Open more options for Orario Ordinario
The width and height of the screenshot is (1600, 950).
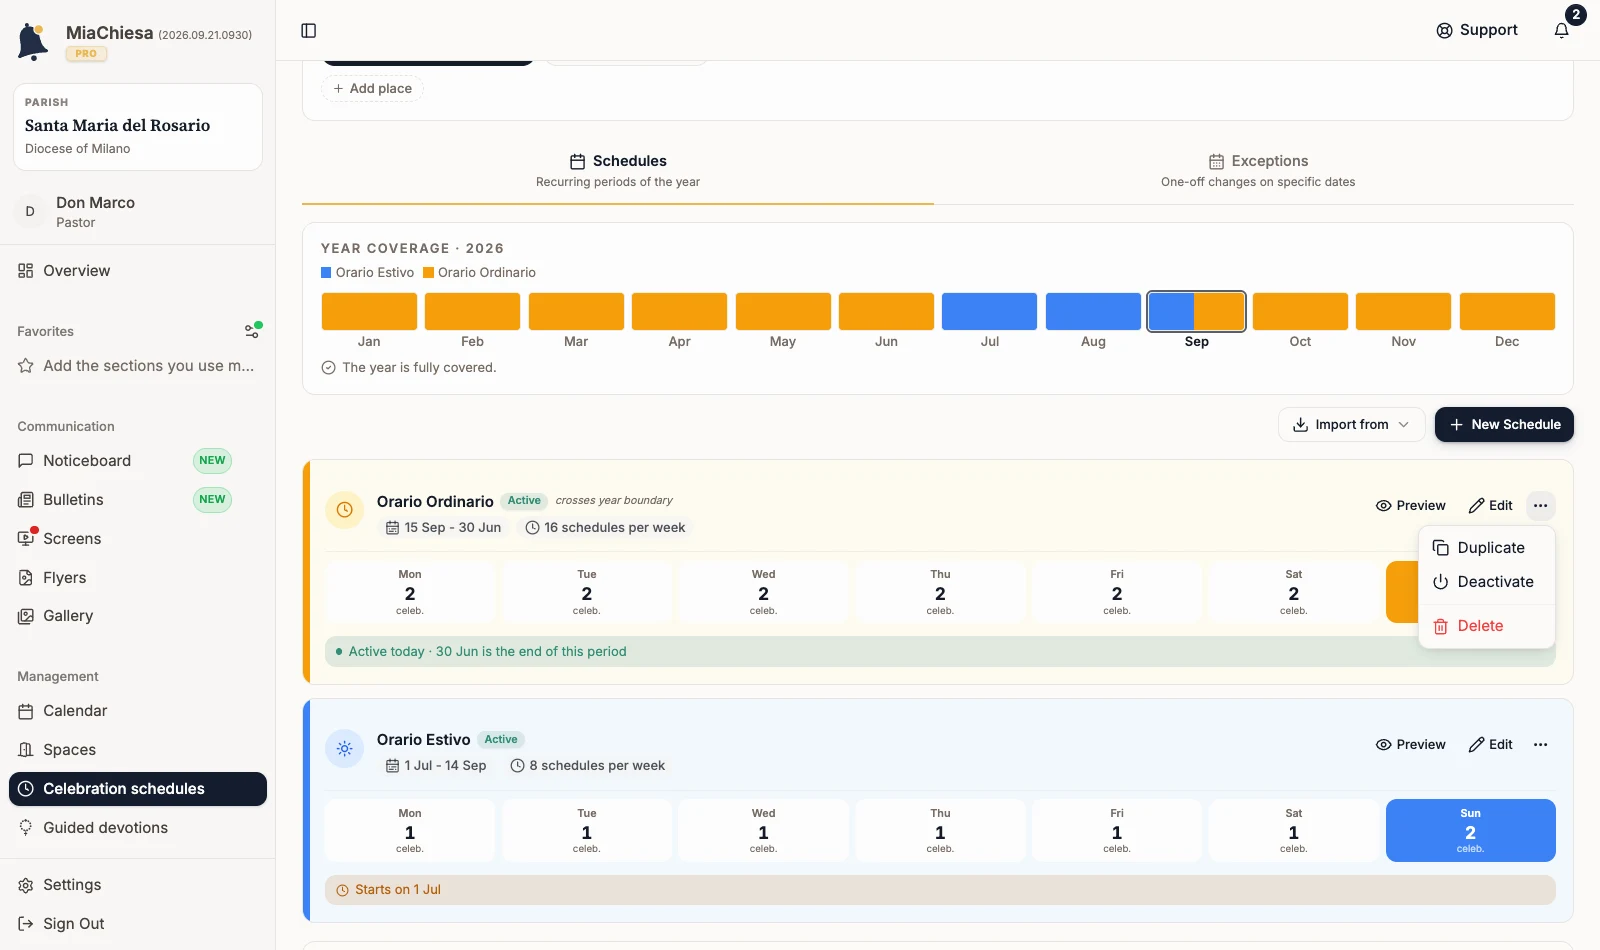(x=1540, y=506)
